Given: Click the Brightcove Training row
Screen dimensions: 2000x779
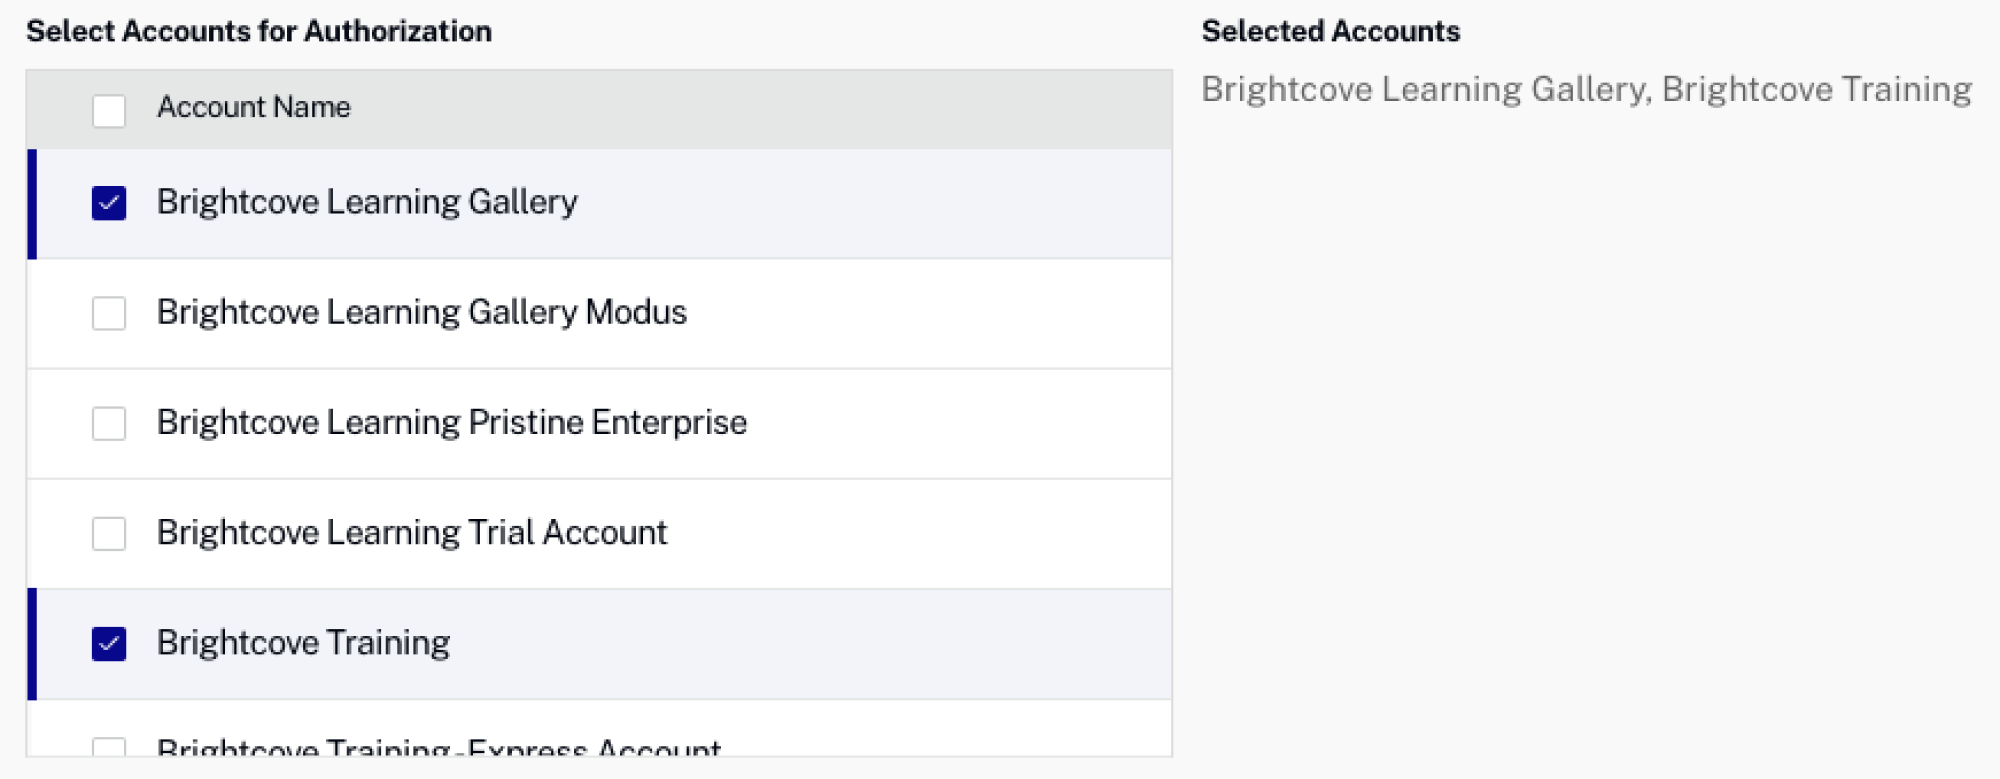Looking at the screenshot, I should tap(600, 642).
